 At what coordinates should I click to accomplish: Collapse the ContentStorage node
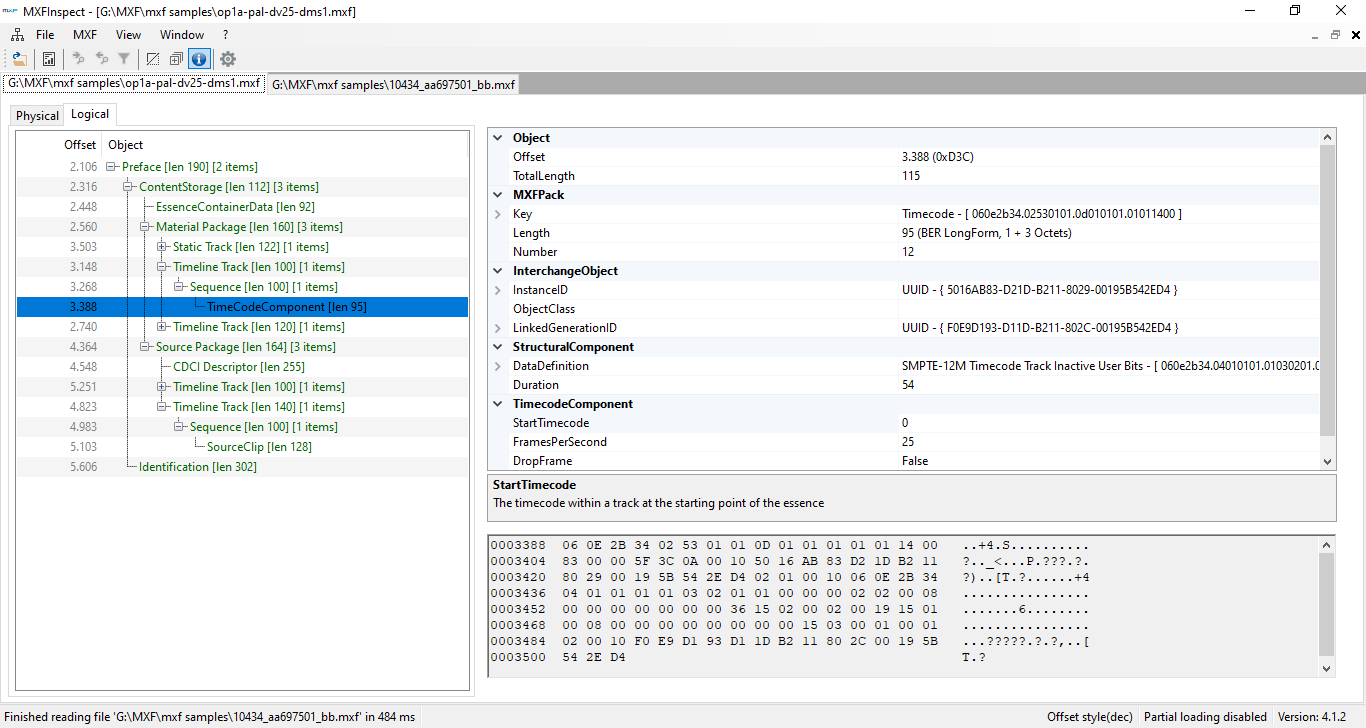click(129, 187)
